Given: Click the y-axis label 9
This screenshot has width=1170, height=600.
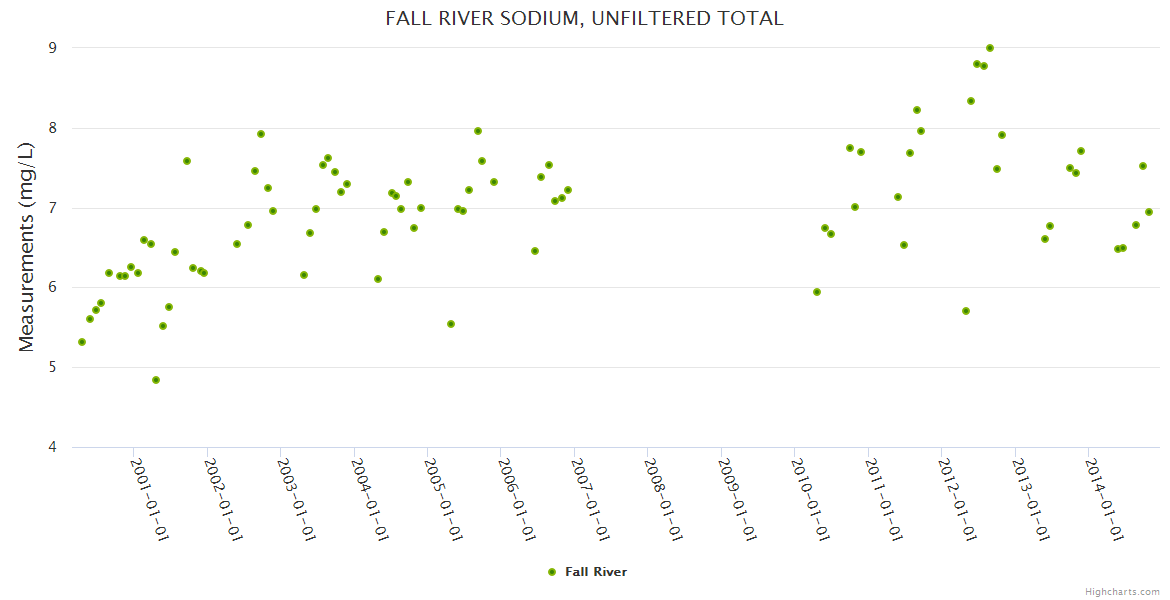Looking at the screenshot, I should [x=52, y=48].
